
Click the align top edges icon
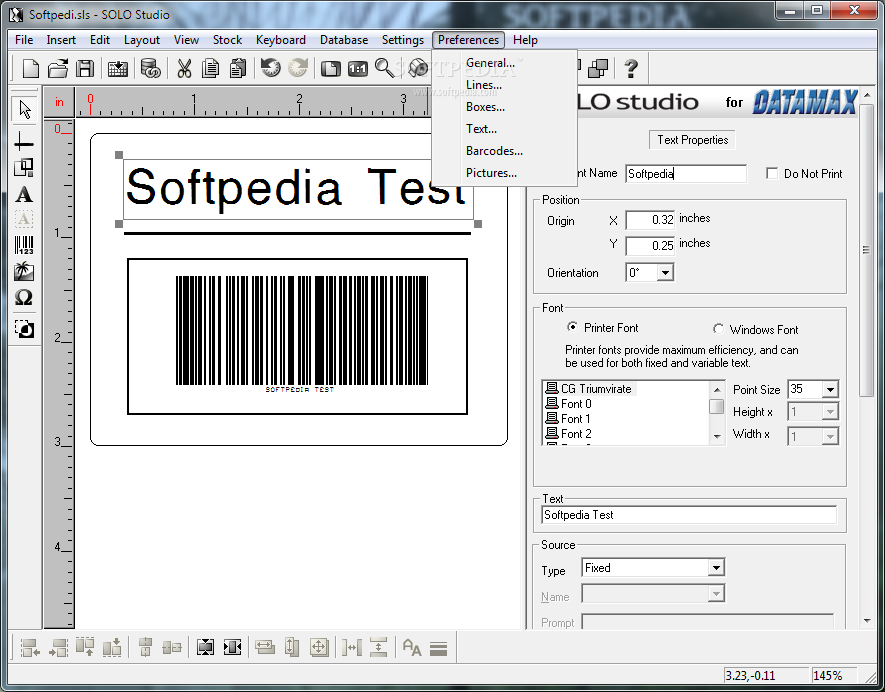tap(85, 647)
